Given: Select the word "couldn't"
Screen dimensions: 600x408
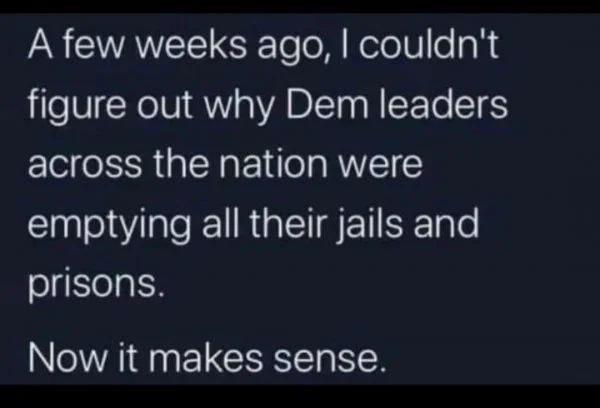Looking at the screenshot, I should tap(428, 45).
